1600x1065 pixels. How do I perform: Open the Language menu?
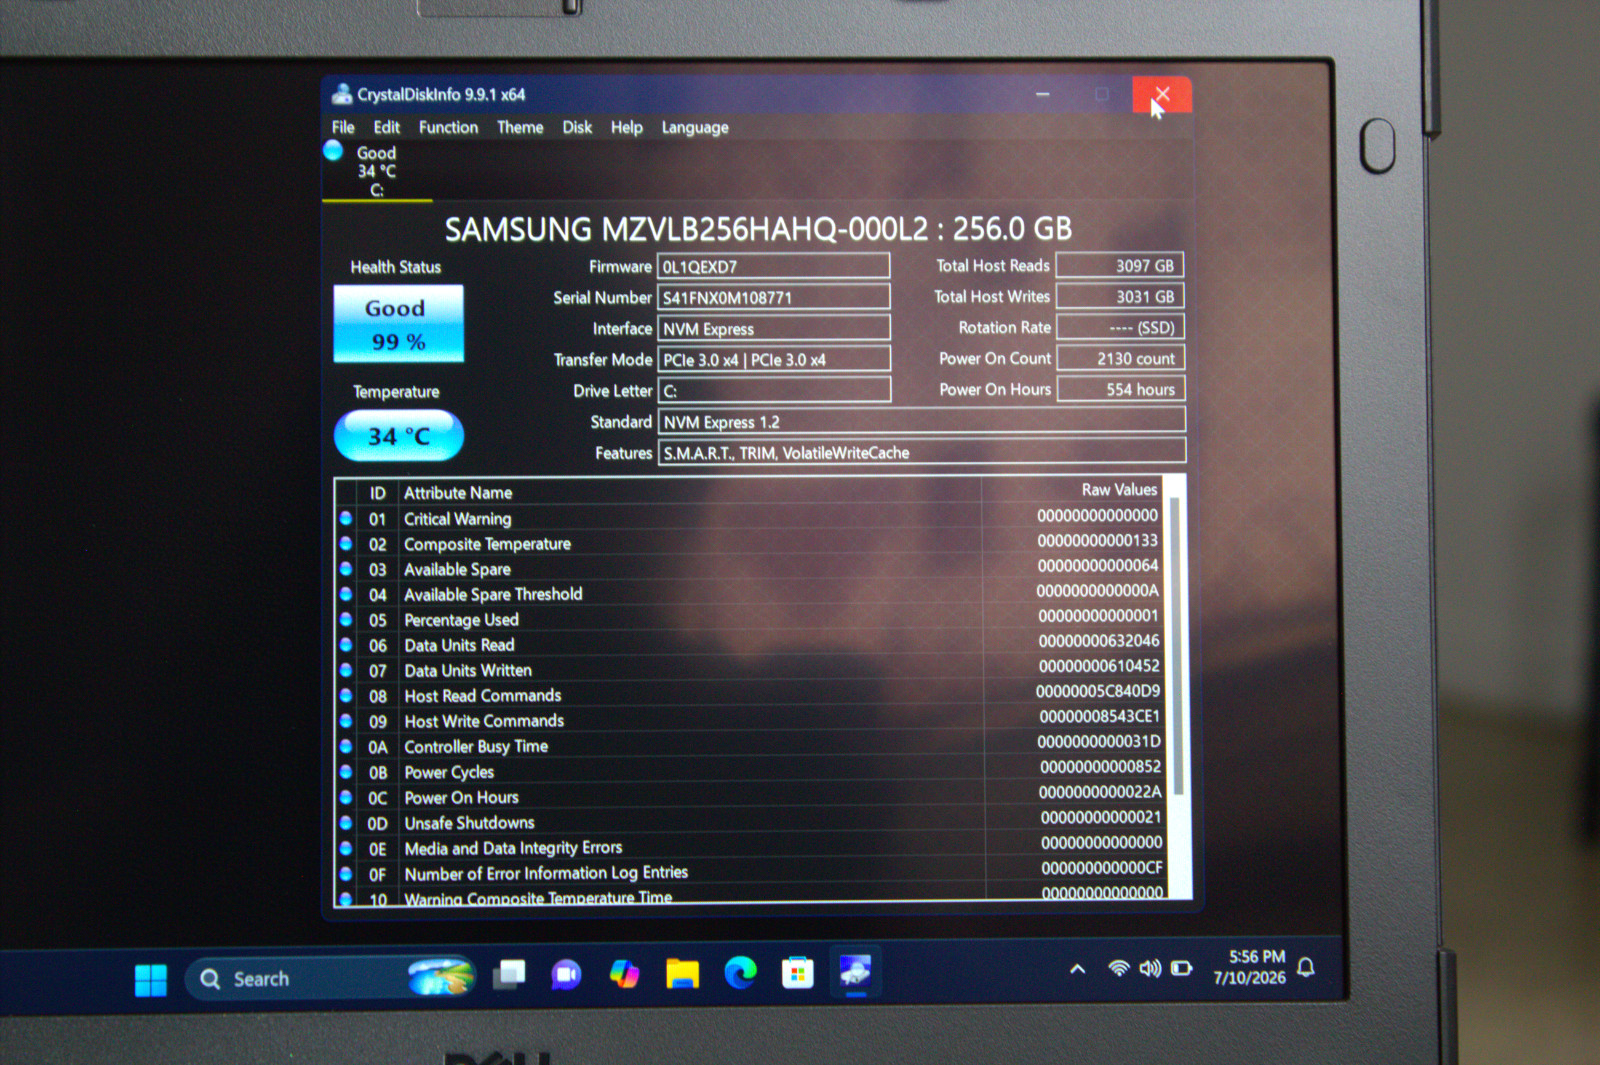pos(695,128)
